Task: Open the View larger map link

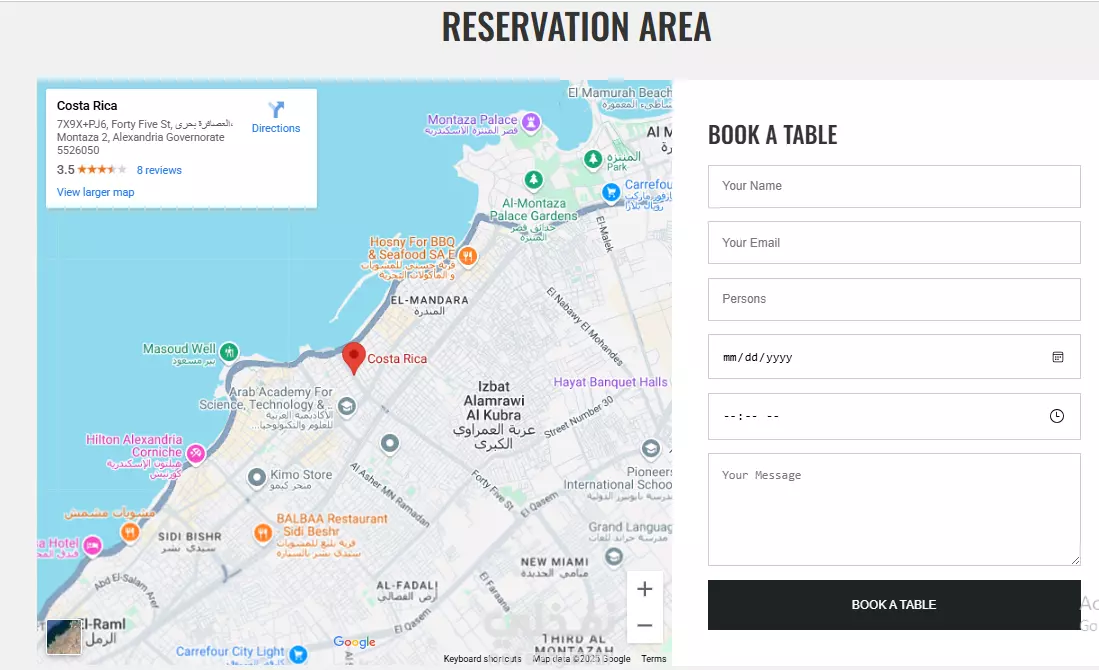Action: point(95,192)
